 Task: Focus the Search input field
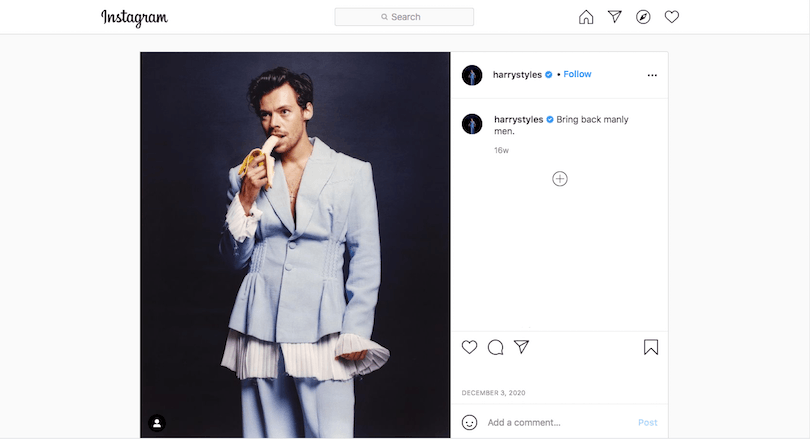click(x=404, y=17)
